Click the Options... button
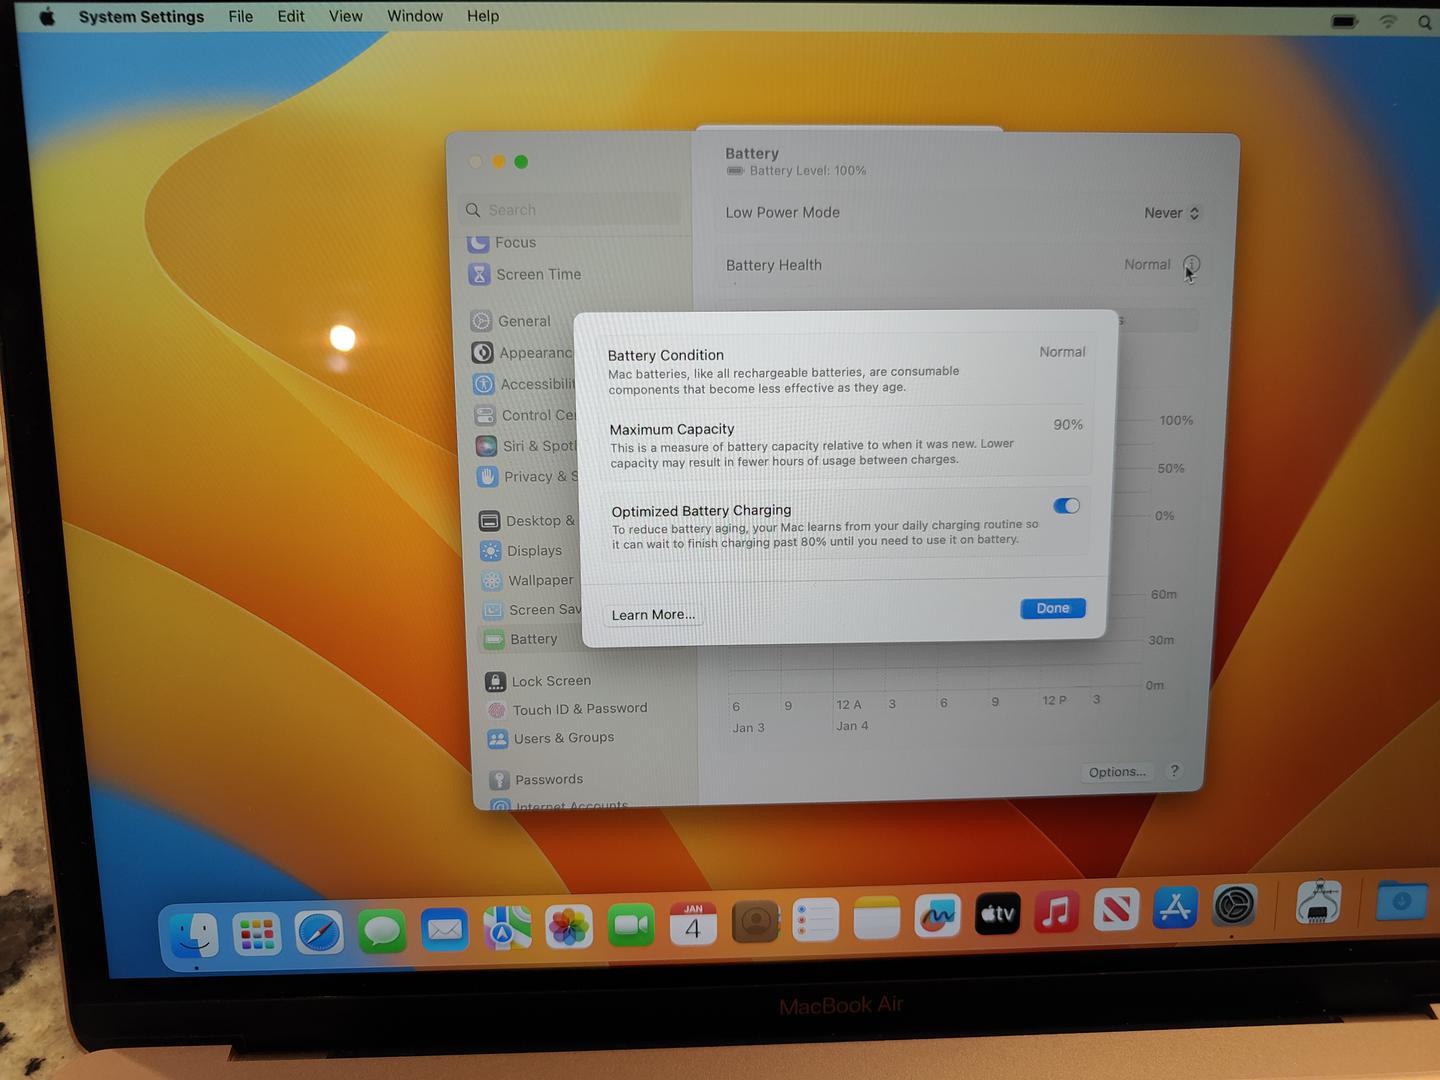This screenshot has width=1440, height=1080. pyautogui.click(x=1117, y=772)
